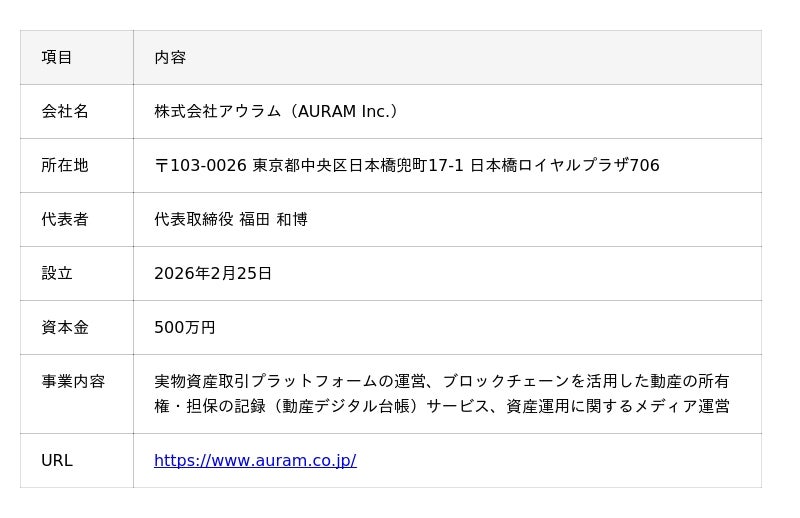
Task: Click the 500万円 capital value
Action: click(185, 327)
